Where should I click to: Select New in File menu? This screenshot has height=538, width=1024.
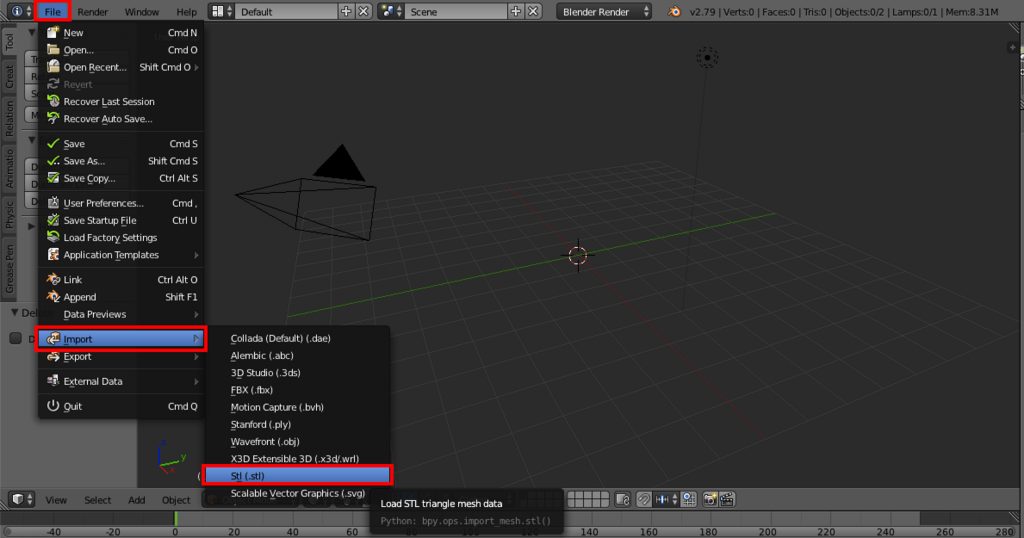pos(121,33)
